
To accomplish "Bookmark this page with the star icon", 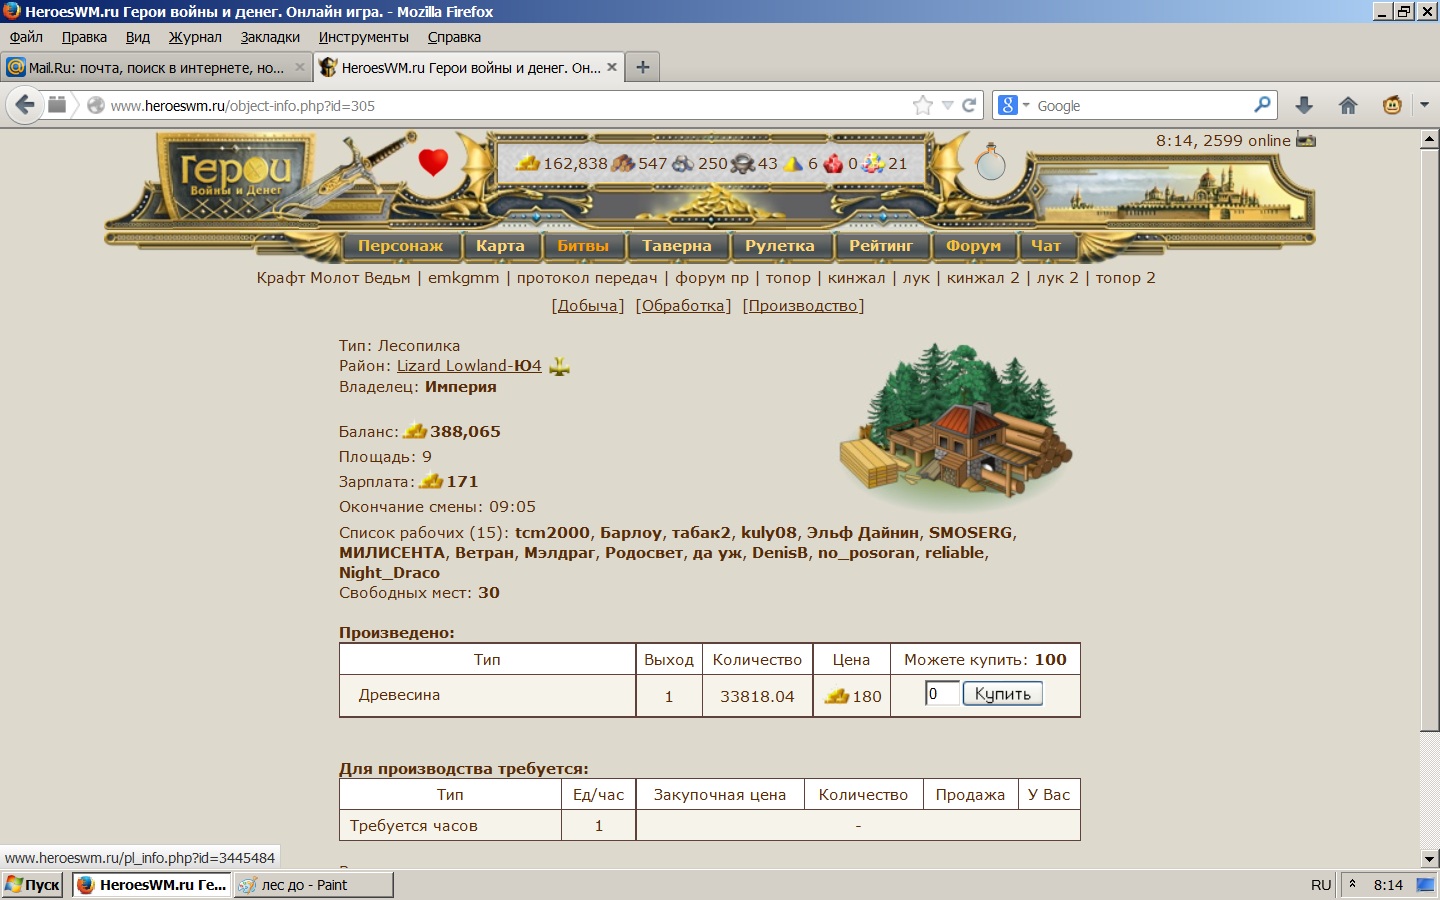I will coord(922,105).
